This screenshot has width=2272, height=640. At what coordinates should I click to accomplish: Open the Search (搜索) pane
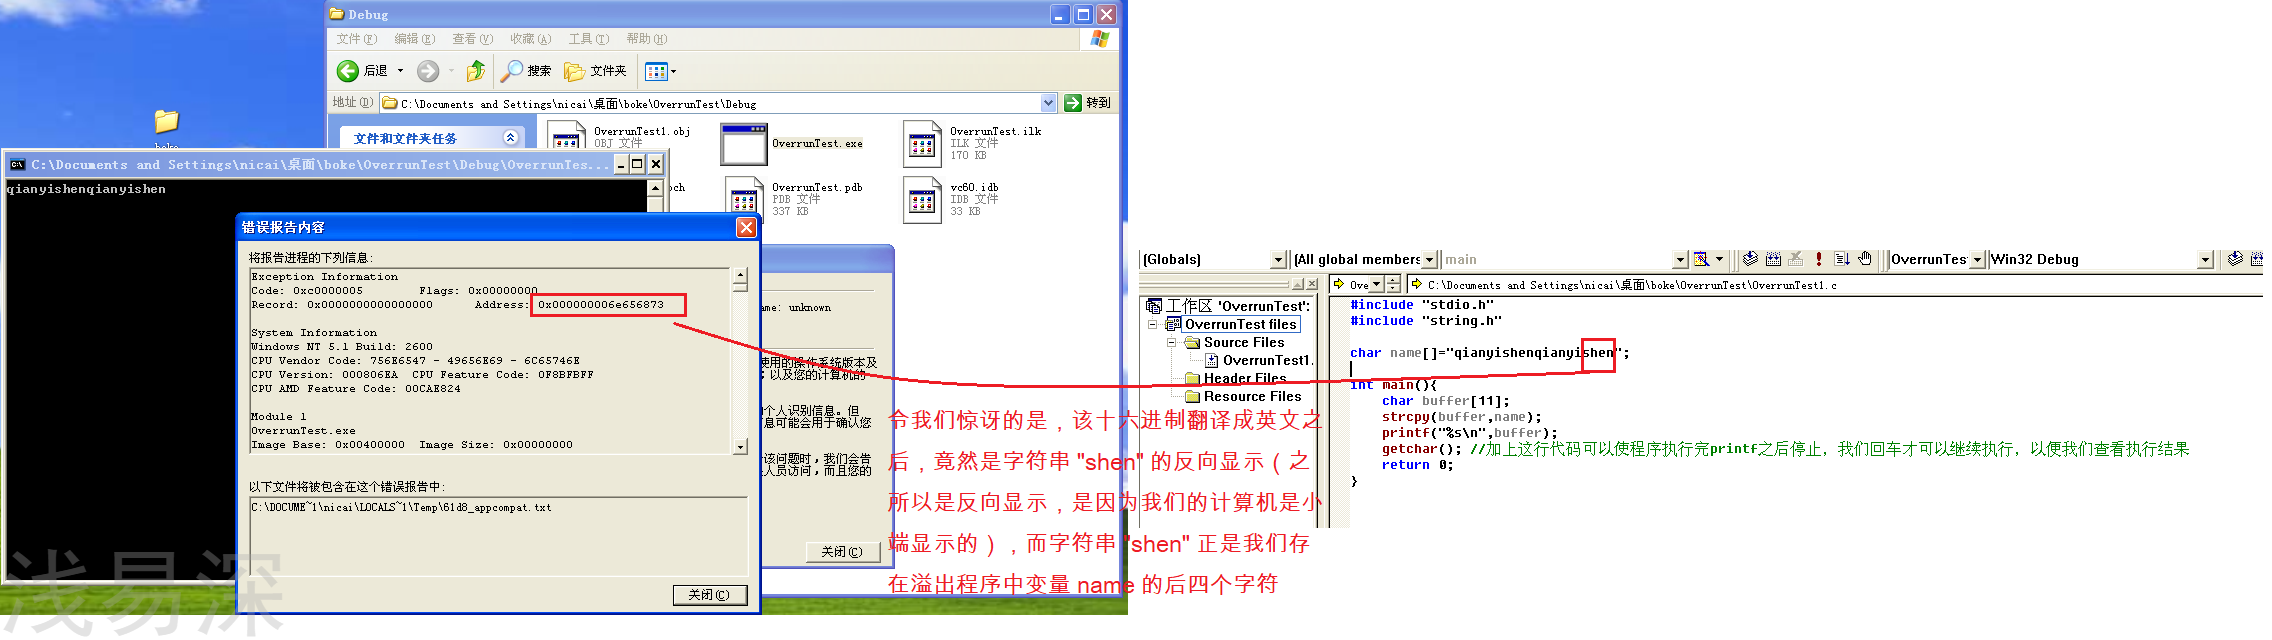pos(526,71)
